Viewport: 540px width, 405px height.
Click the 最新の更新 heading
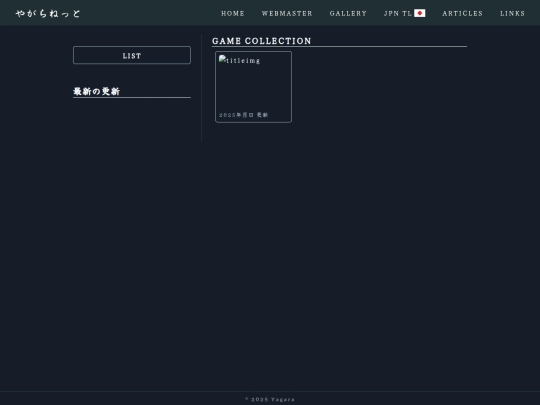click(96, 91)
